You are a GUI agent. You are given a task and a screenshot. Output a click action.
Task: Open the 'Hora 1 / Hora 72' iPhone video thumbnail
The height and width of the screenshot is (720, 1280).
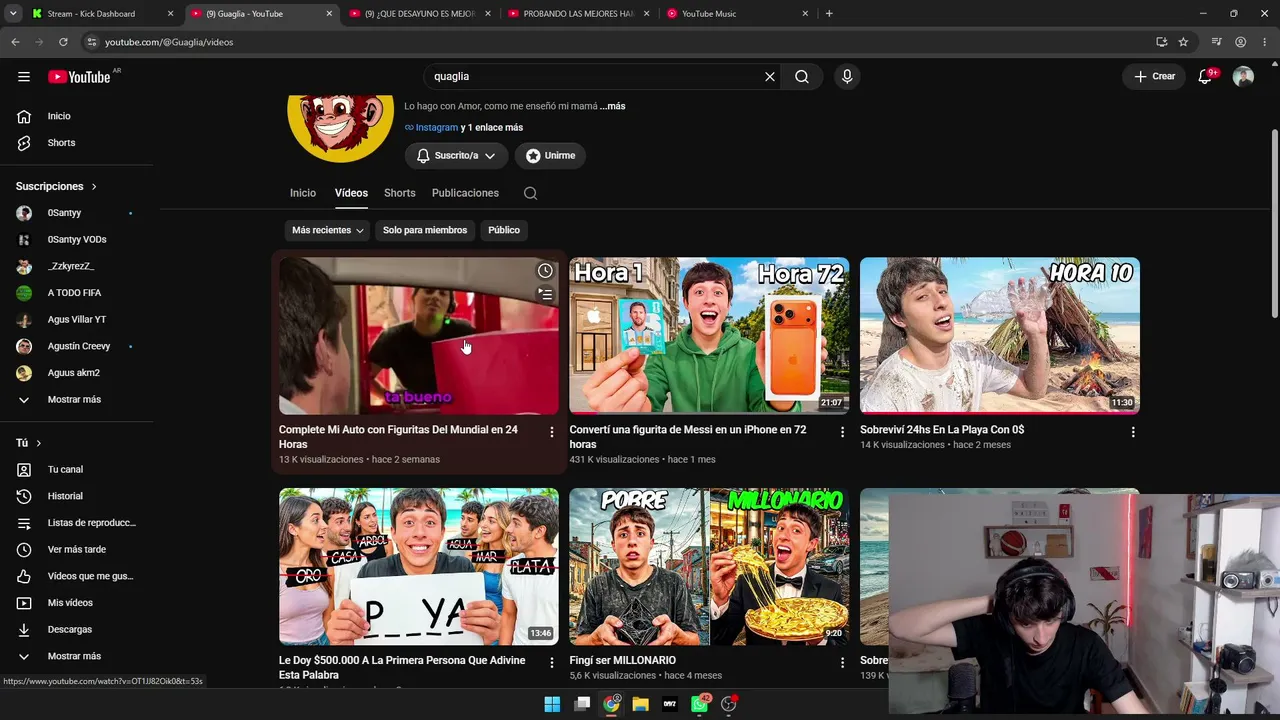point(709,336)
